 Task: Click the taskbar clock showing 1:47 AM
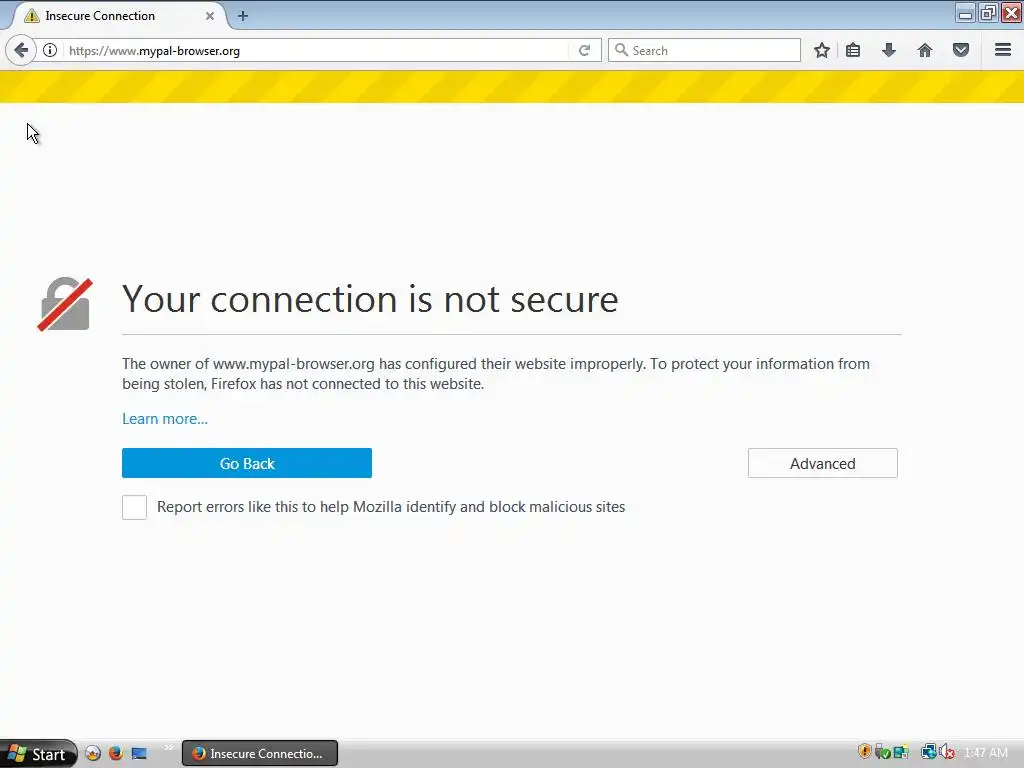(x=985, y=753)
